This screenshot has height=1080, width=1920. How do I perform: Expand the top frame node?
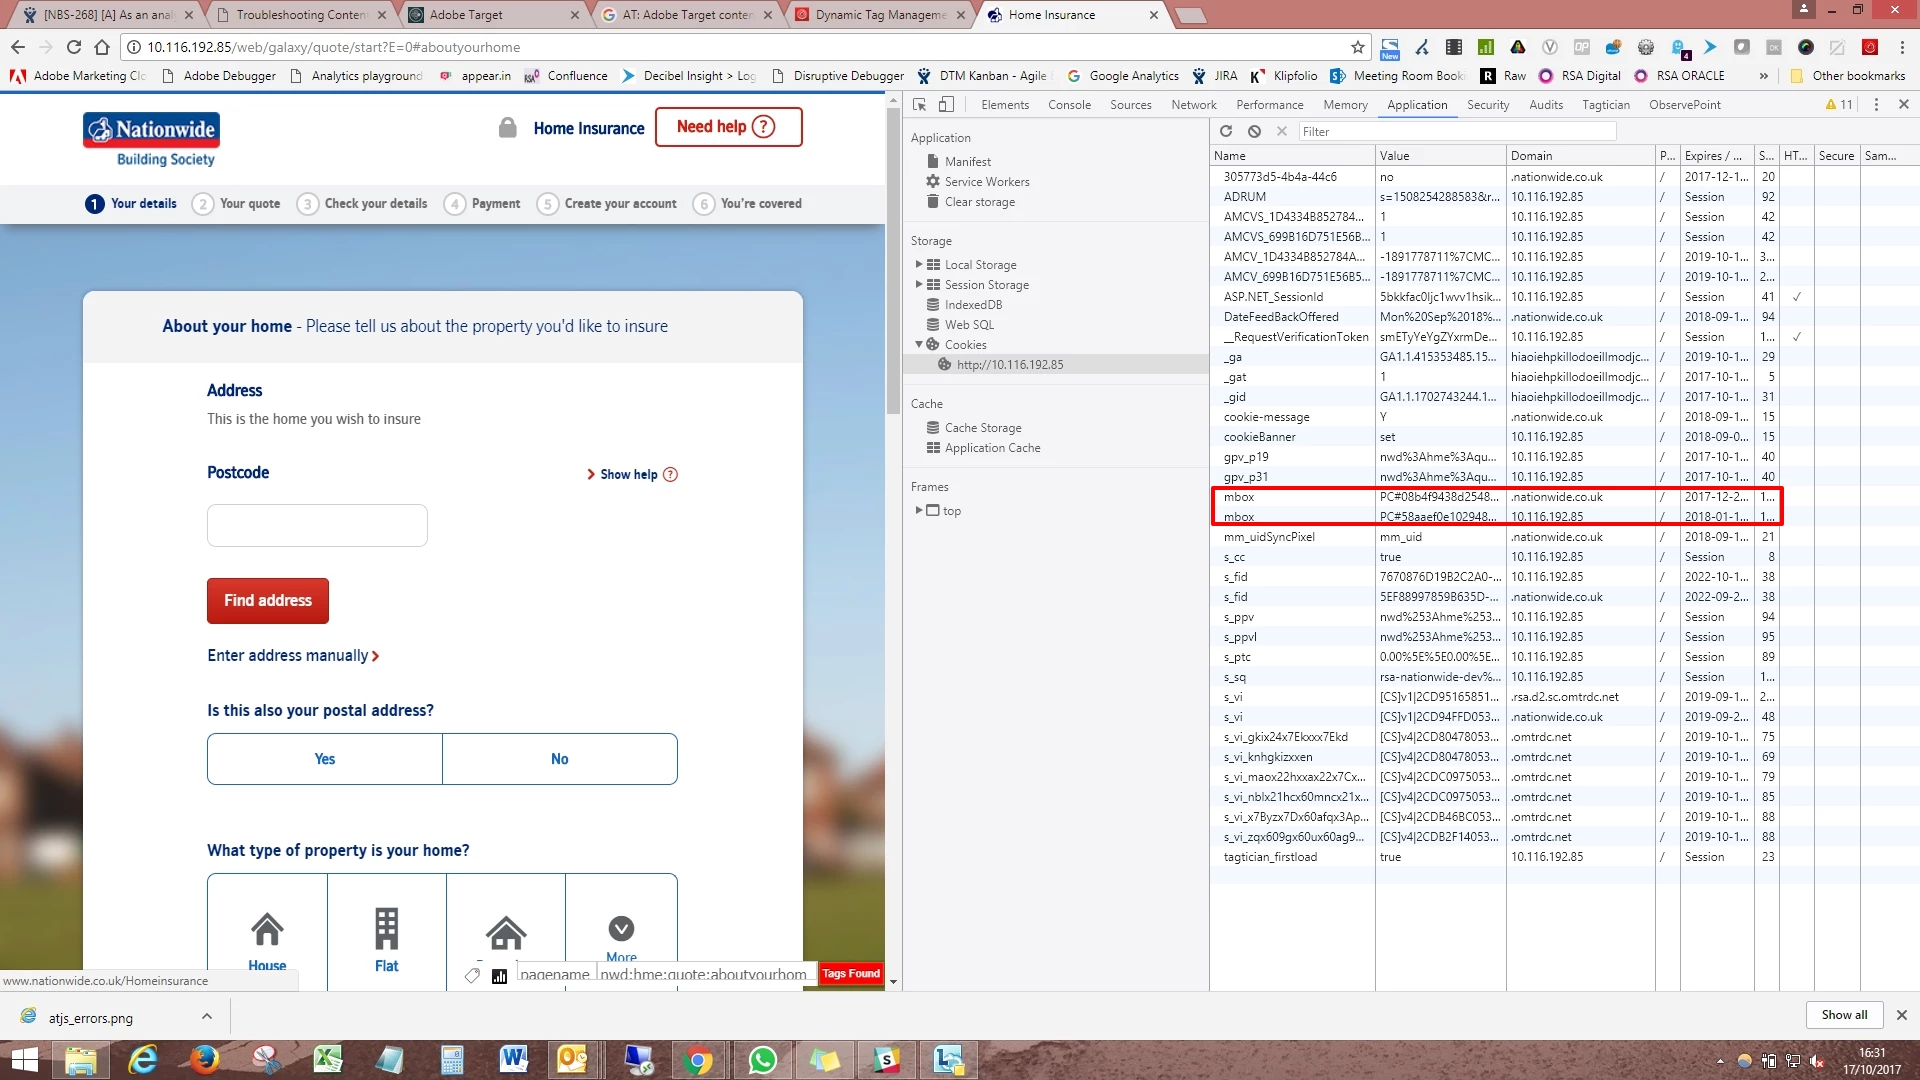919,510
